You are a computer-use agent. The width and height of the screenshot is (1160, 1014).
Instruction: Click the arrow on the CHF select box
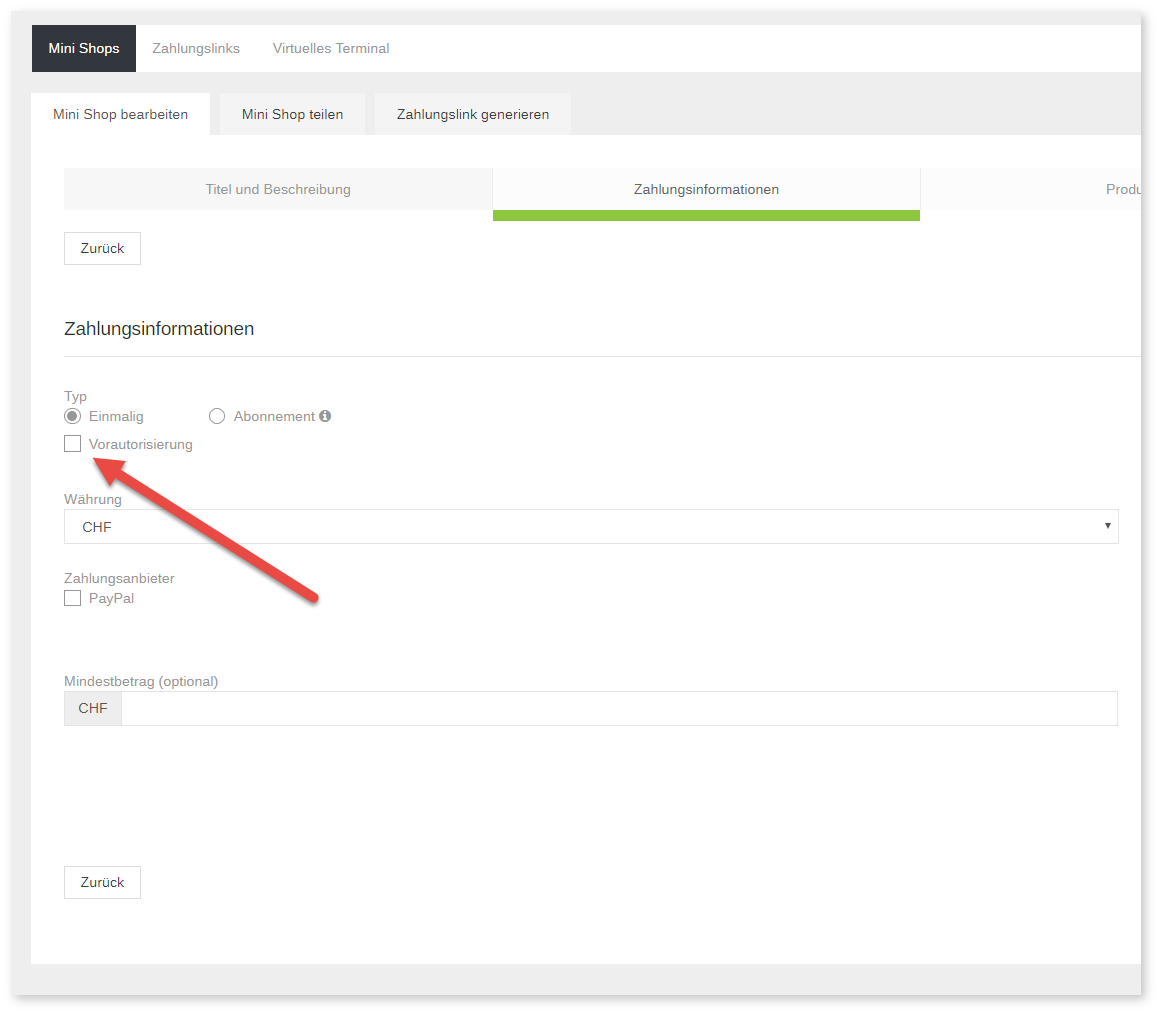pyautogui.click(x=1107, y=526)
